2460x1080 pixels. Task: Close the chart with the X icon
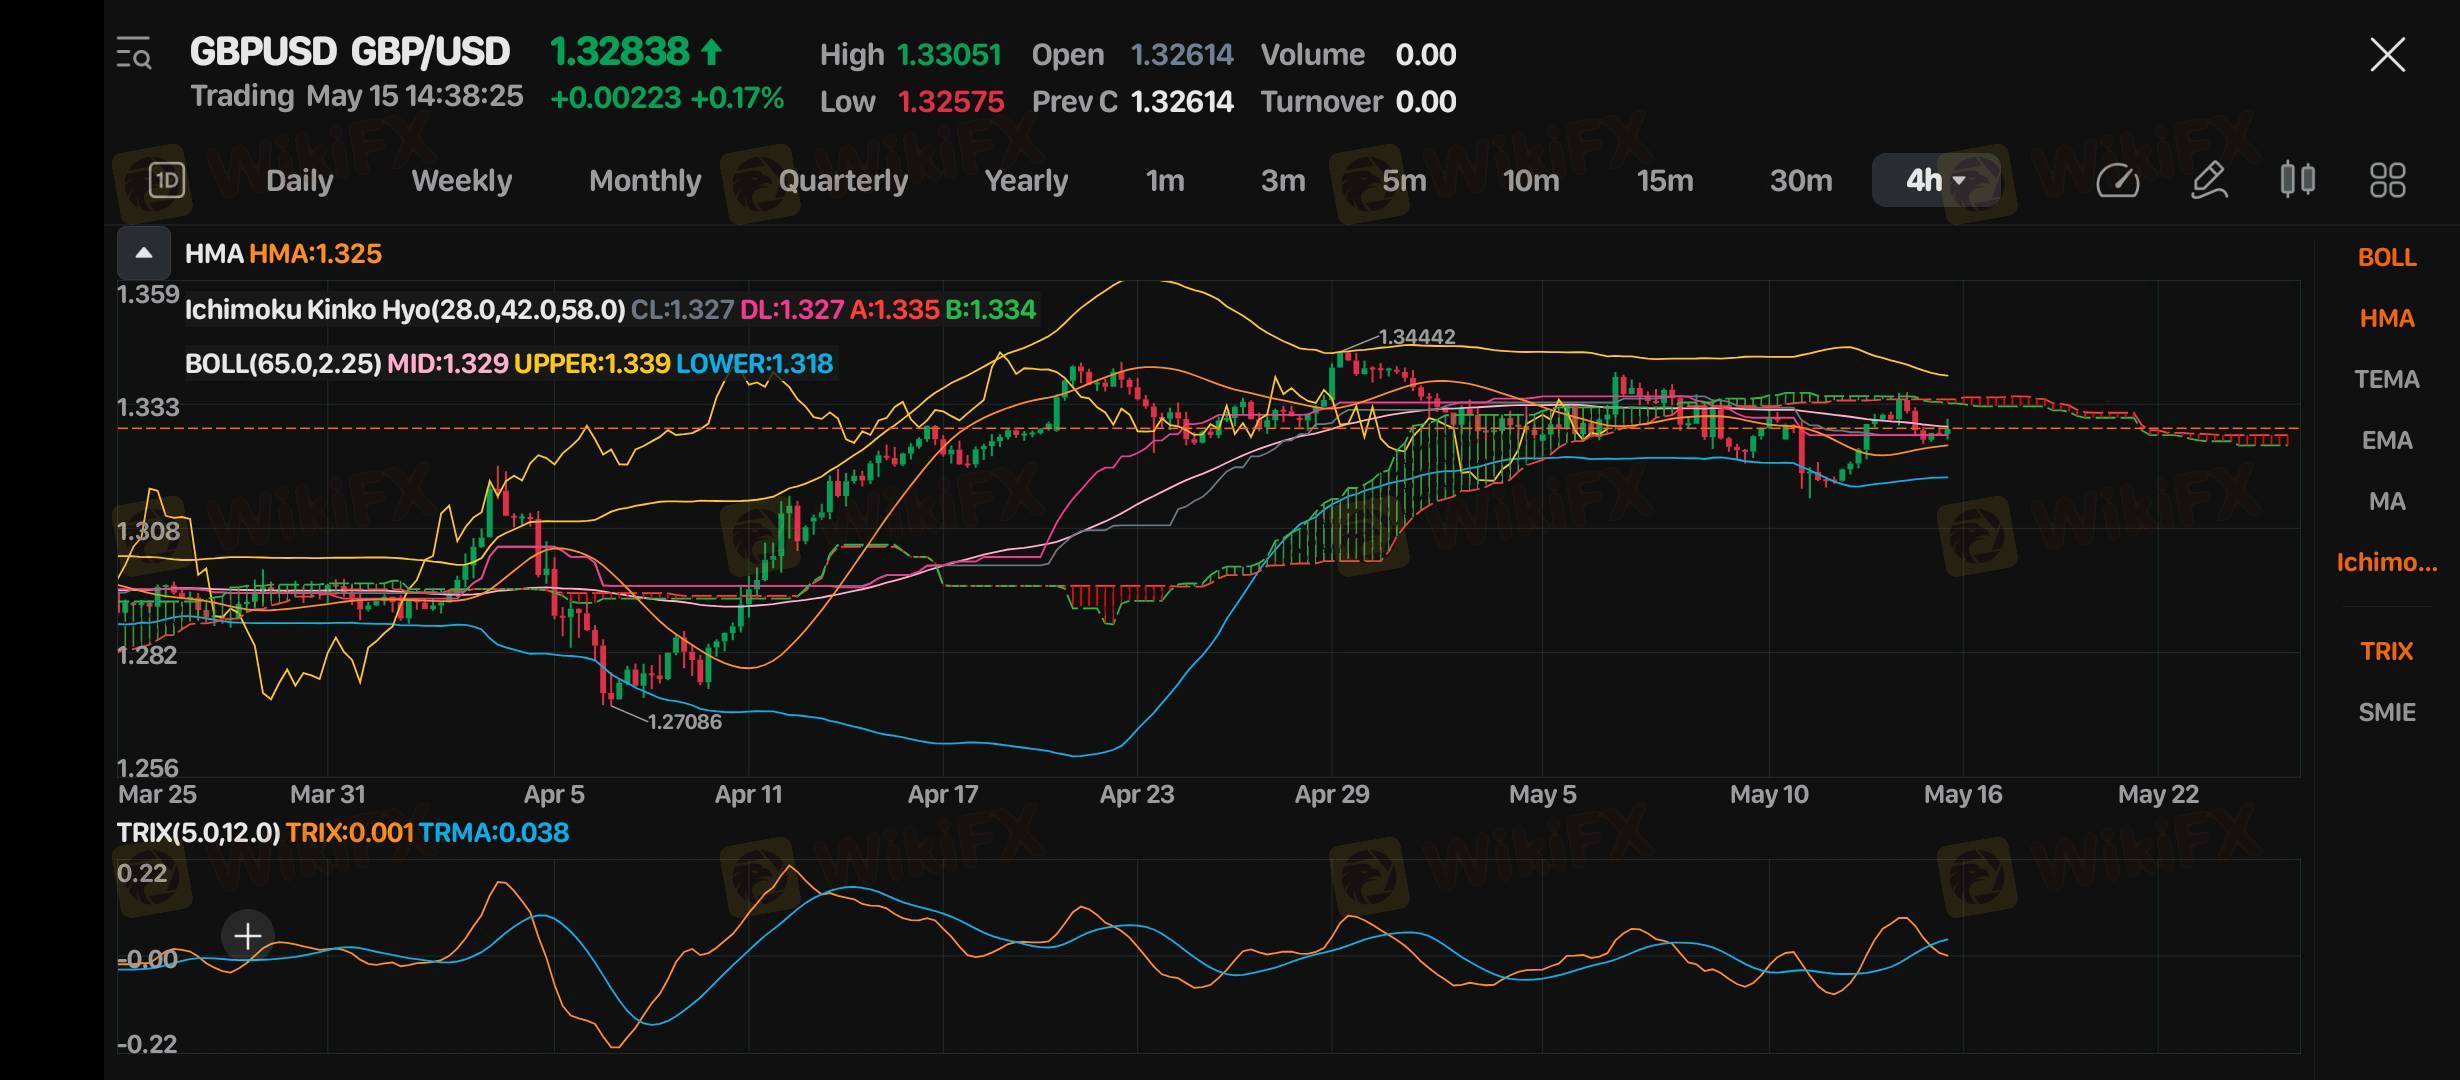tap(2387, 54)
